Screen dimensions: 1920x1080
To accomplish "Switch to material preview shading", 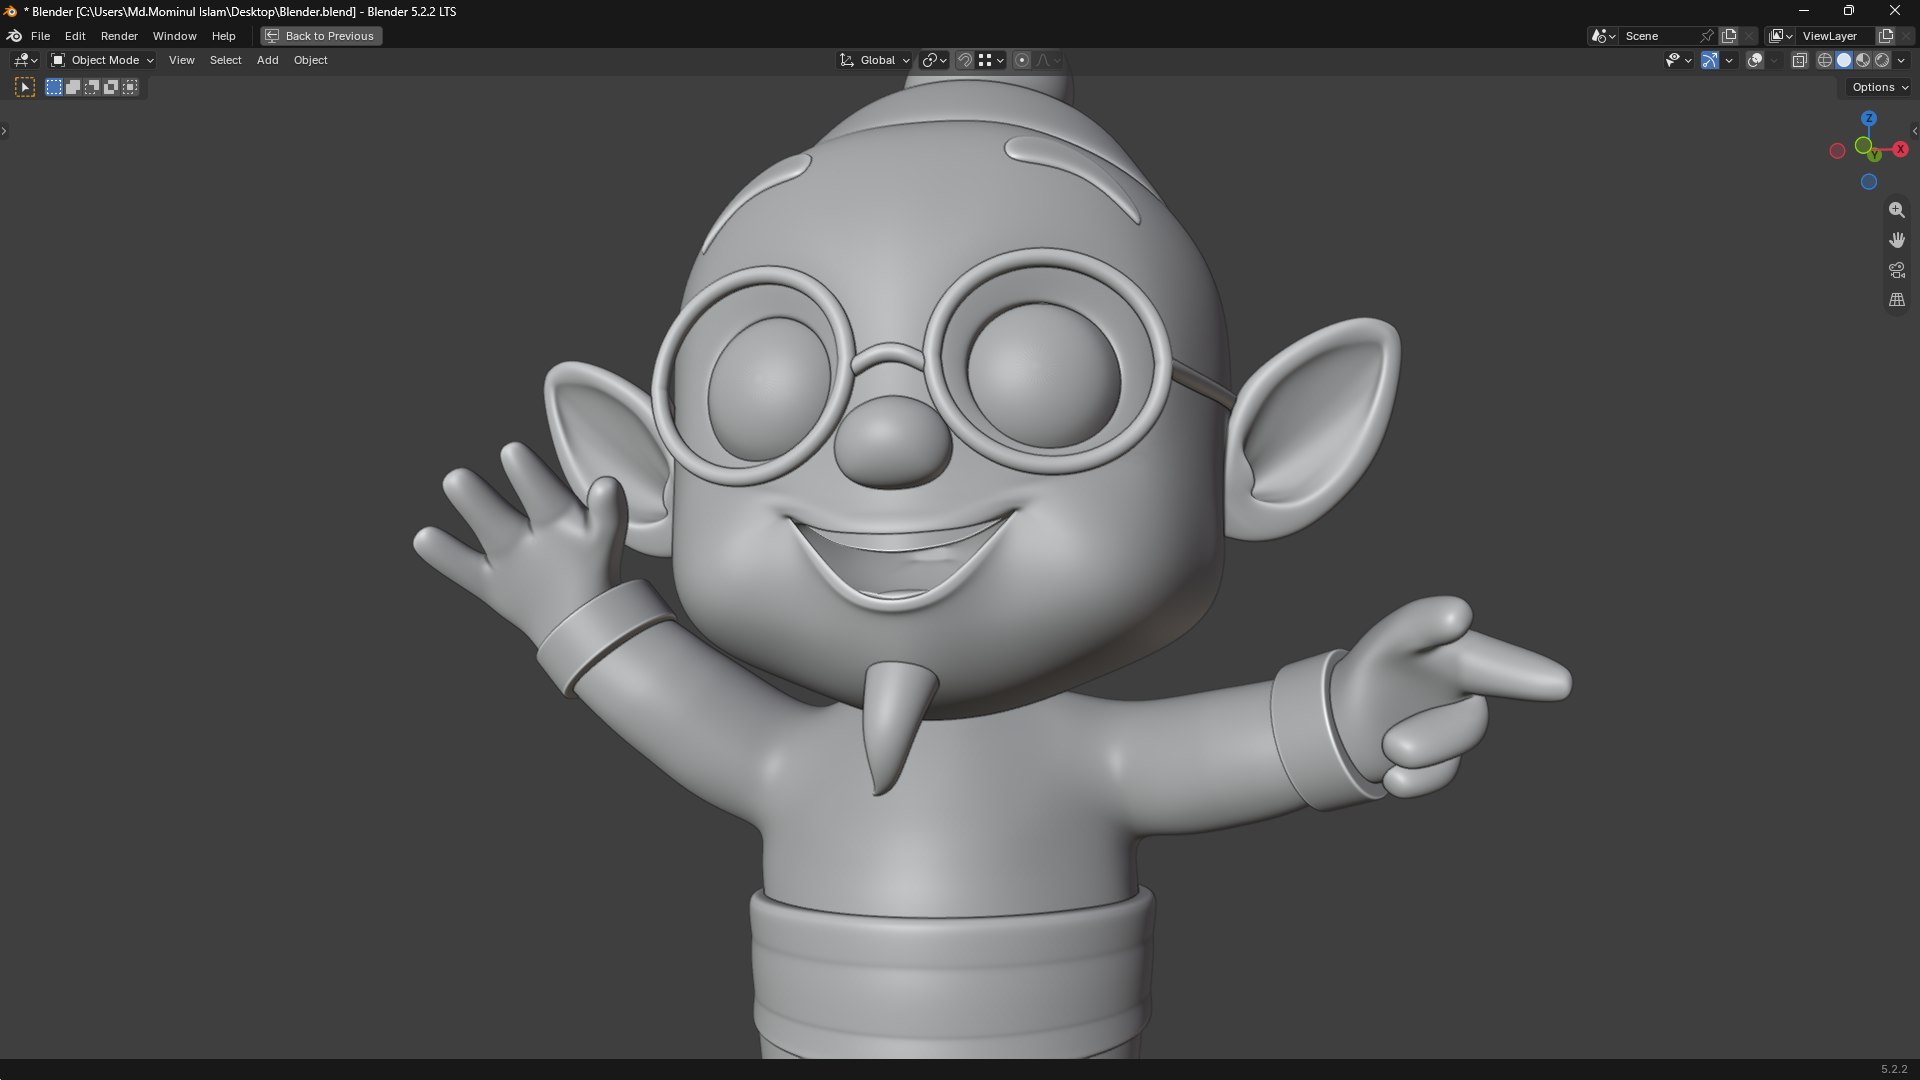I will (1863, 61).
